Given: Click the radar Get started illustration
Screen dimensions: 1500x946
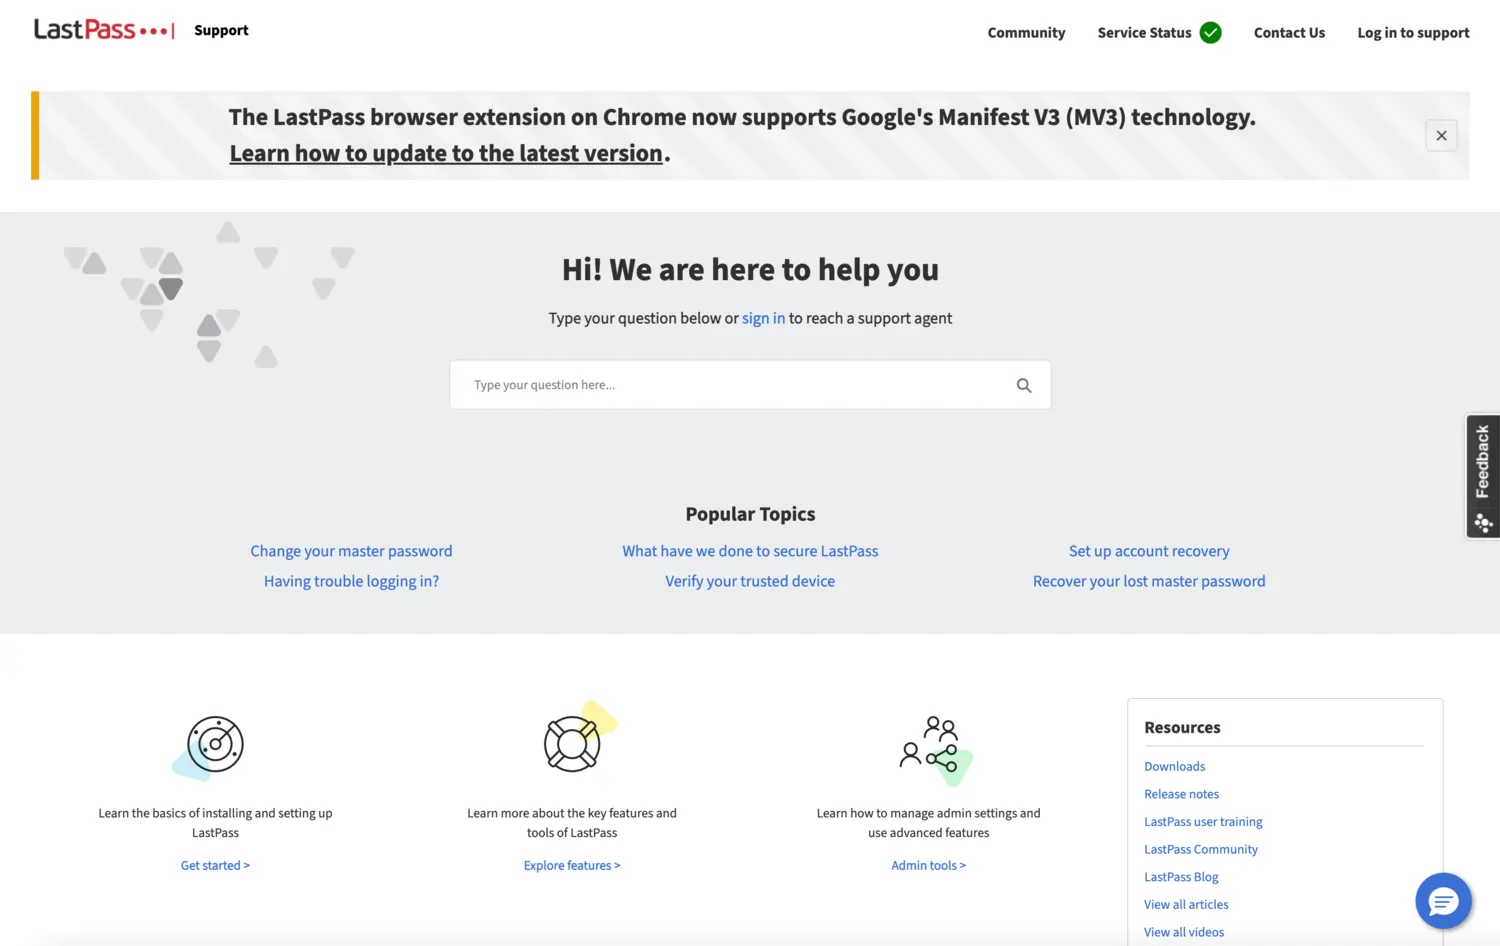Looking at the screenshot, I should tap(209, 746).
